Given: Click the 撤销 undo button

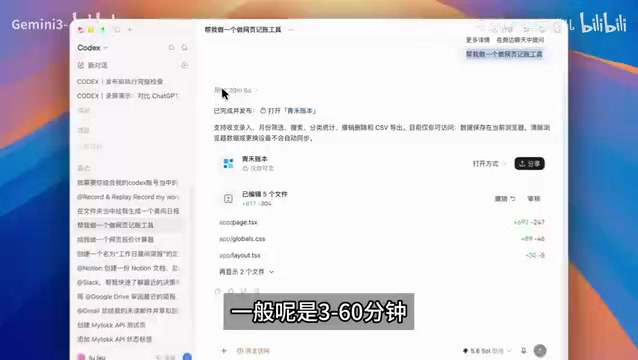Looking at the screenshot, I should click(x=505, y=199).
